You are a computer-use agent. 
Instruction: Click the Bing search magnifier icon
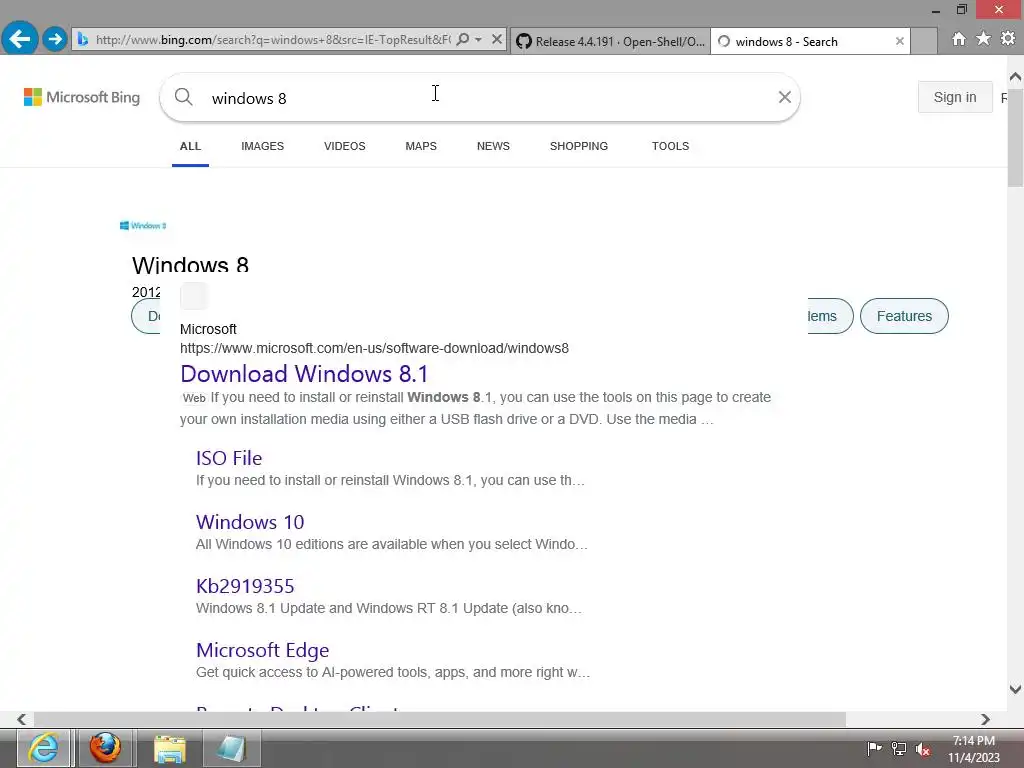(184, 97)
